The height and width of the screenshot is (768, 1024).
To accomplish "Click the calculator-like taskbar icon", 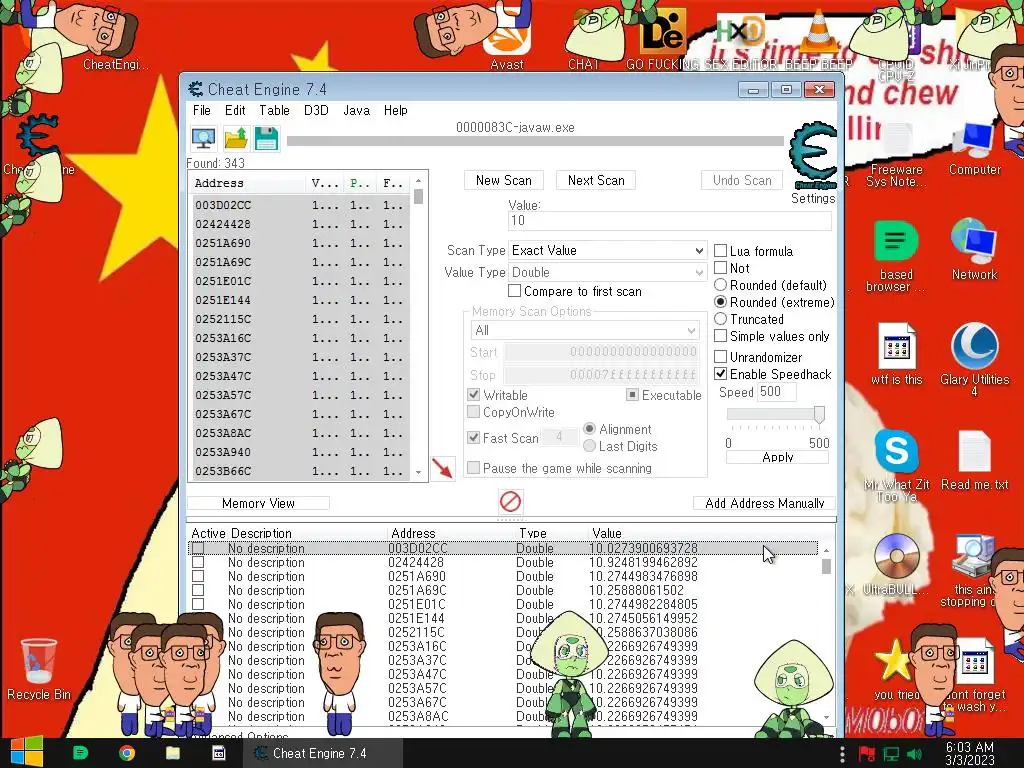I will [x=219, y=753].
